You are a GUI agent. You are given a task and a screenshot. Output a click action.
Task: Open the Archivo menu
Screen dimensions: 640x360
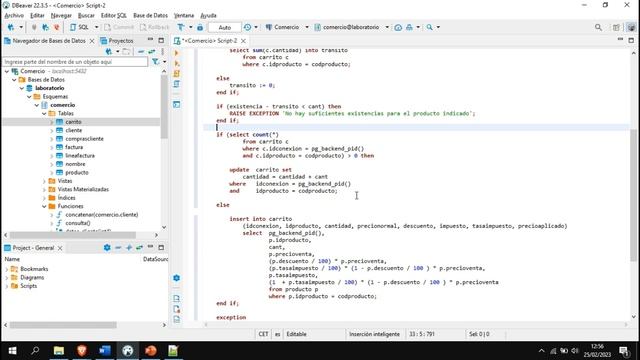pyautogui.click(x=14, y=16)
